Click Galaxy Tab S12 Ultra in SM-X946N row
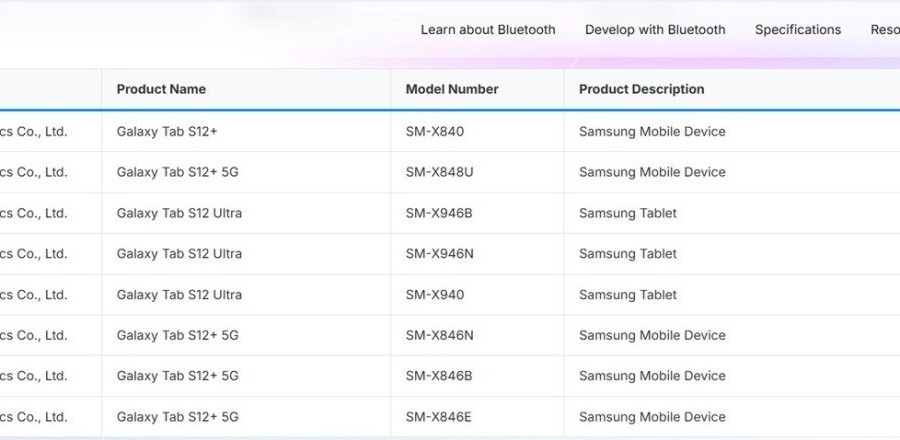 click(x=179, y=254)
